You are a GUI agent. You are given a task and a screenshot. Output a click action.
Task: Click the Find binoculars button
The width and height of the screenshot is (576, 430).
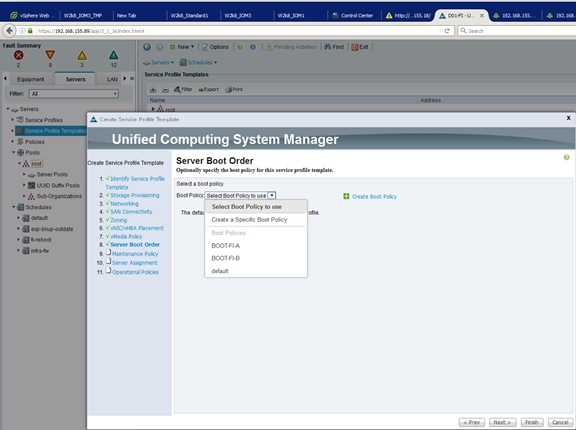[x=334, y=47]
